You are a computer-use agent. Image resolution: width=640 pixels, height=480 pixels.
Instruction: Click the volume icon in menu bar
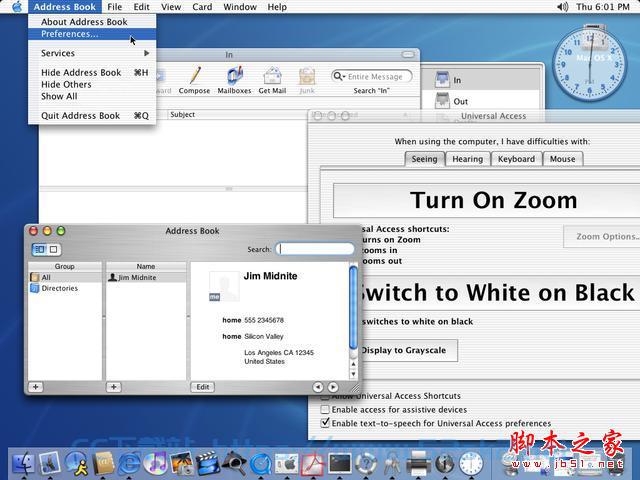(562, 7)
